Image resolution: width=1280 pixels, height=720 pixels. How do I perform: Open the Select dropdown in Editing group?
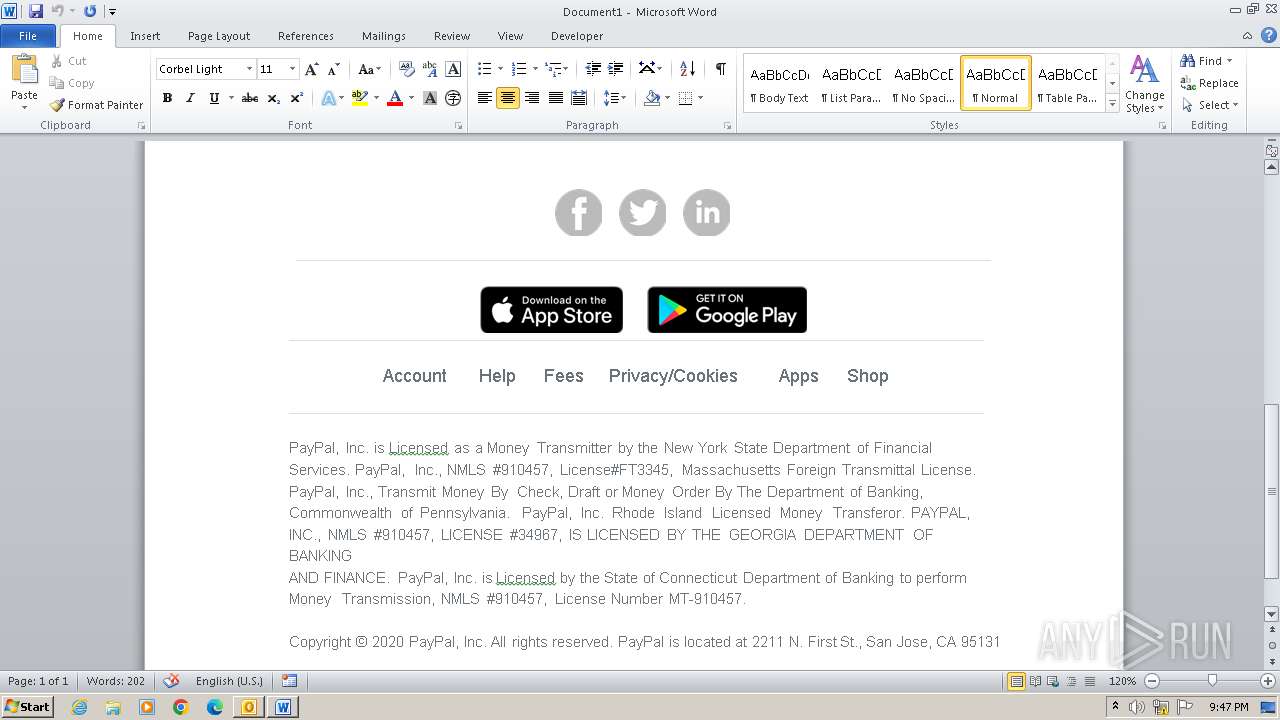(1210, 105)
